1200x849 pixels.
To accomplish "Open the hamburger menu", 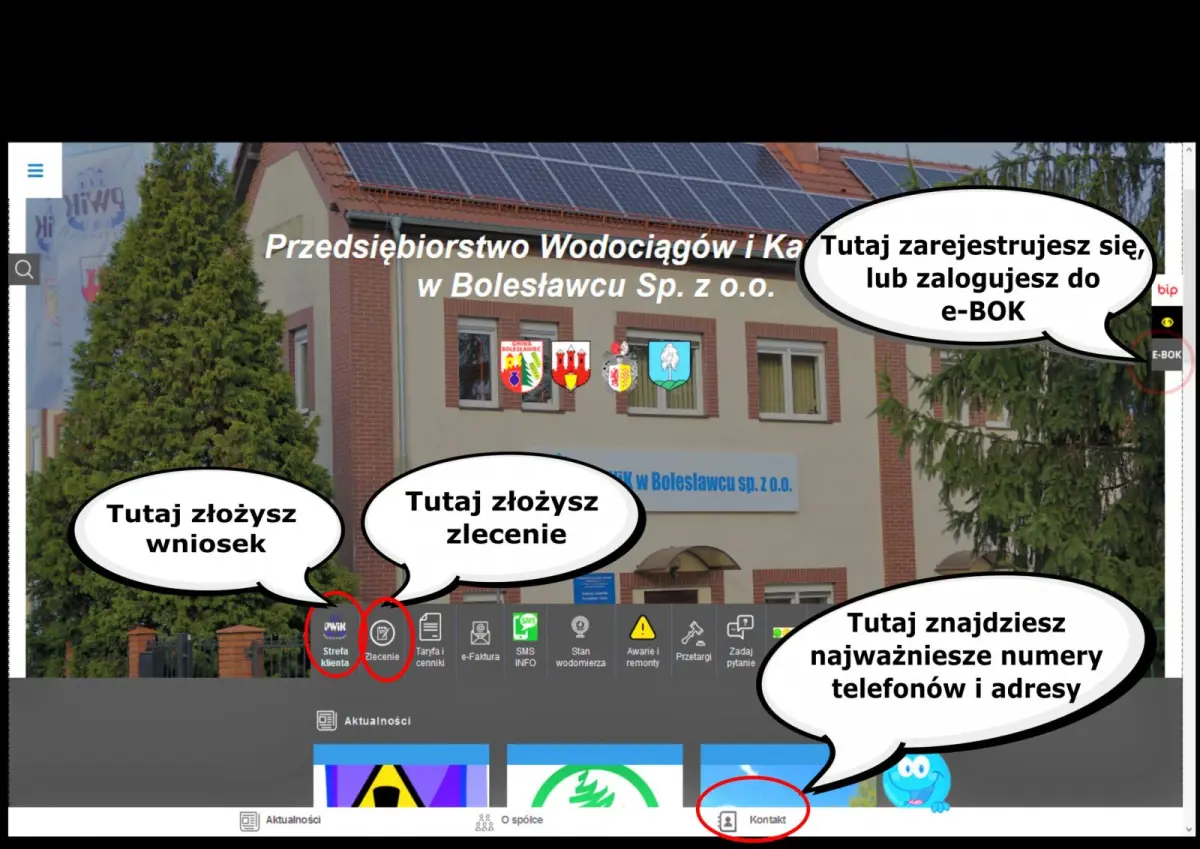I will 36,171.
